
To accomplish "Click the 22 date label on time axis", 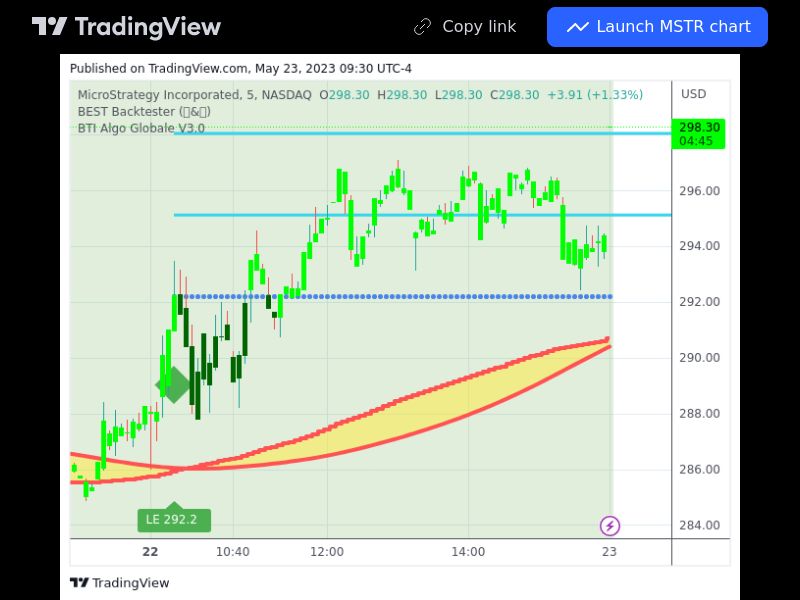I will coord(150,552).
